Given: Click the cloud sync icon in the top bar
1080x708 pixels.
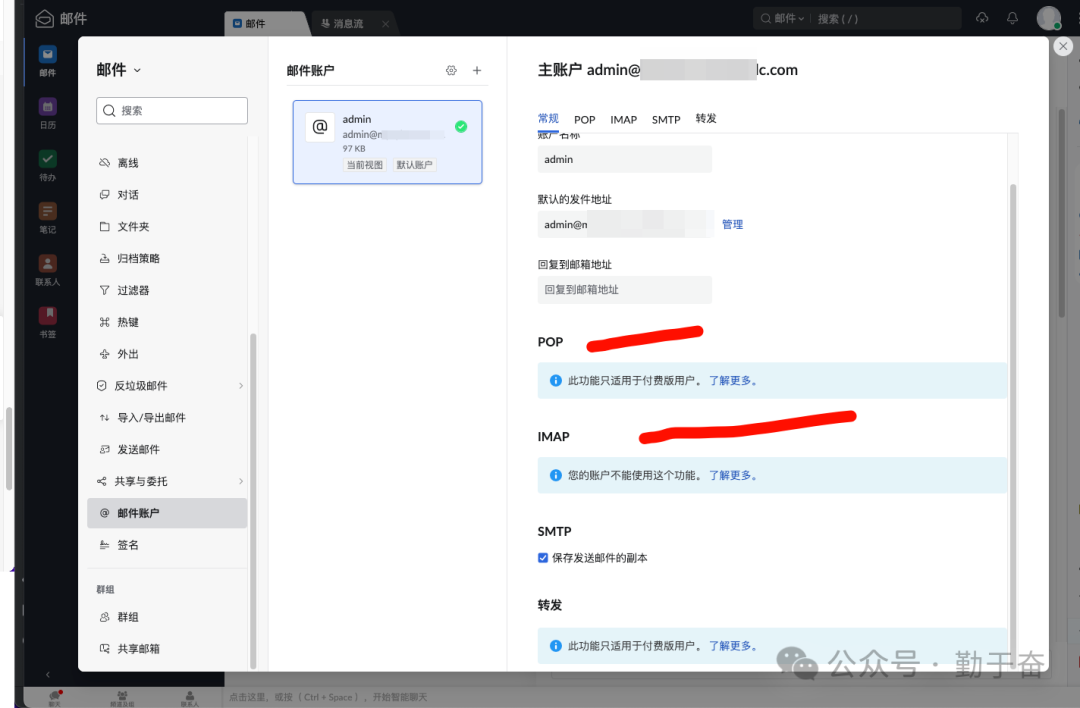Looking at the screenshot, I should point(981,17).
